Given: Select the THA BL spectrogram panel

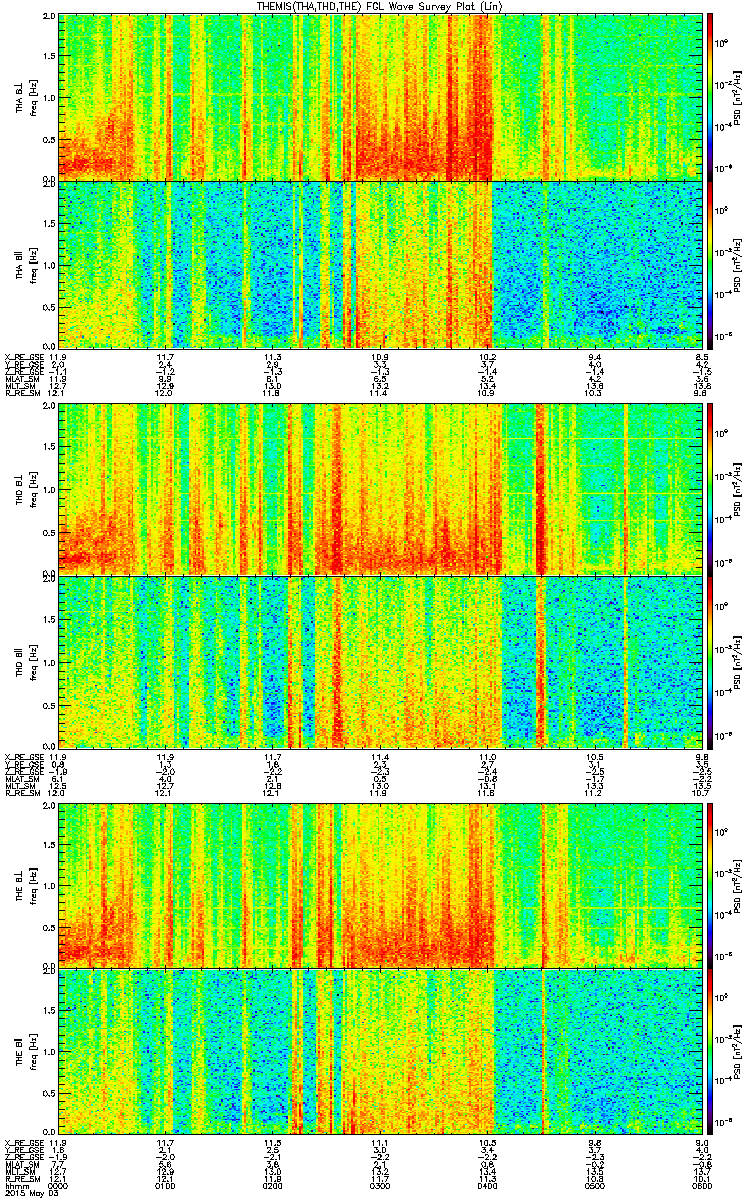Looking at the screenshot, I should click(x=380, y=96).
